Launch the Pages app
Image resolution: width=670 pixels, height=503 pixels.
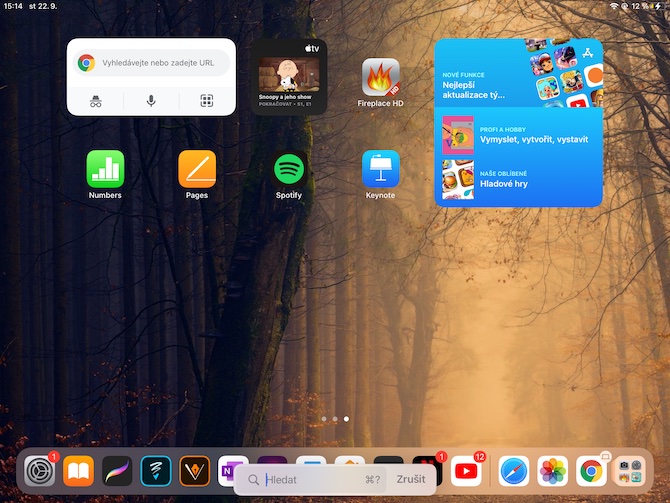197,169
